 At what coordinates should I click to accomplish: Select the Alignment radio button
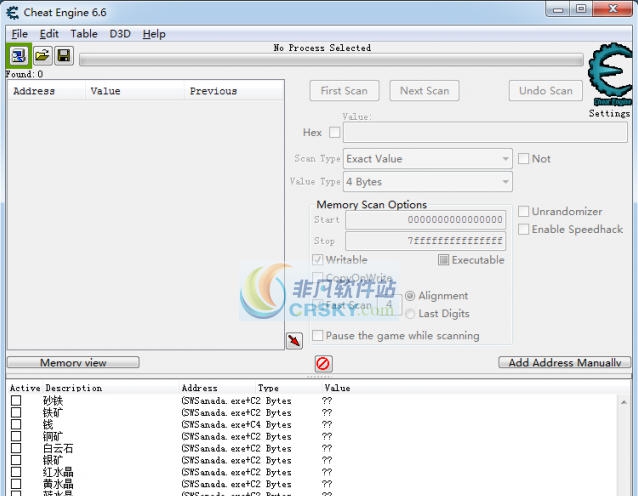point(410,296)
